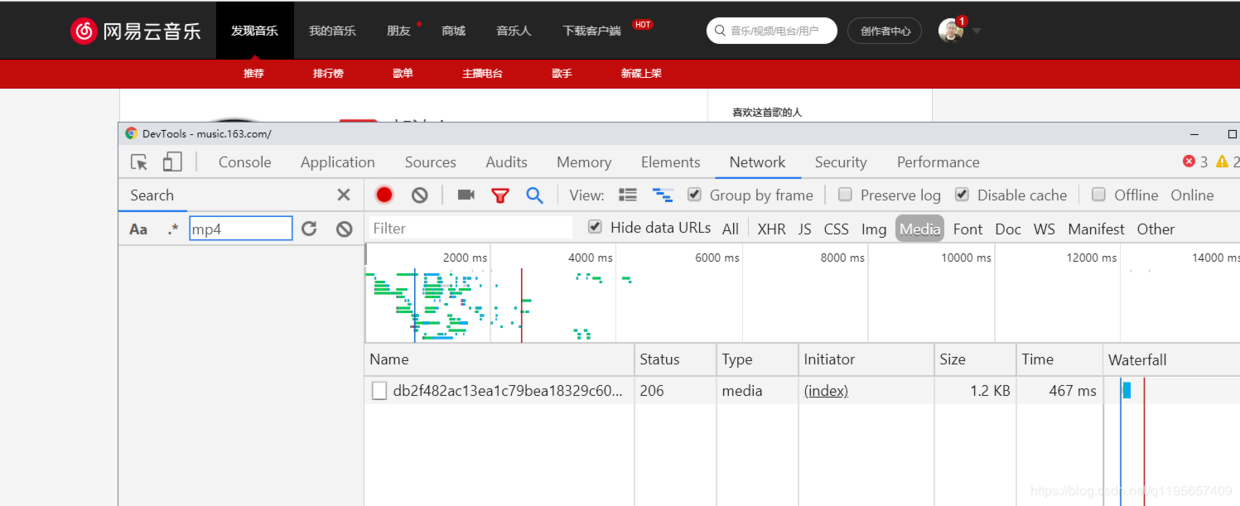This screenshot has height=506, width=1240.
Task: Filter requests by WS
Action: click(x=1044, y=229)
